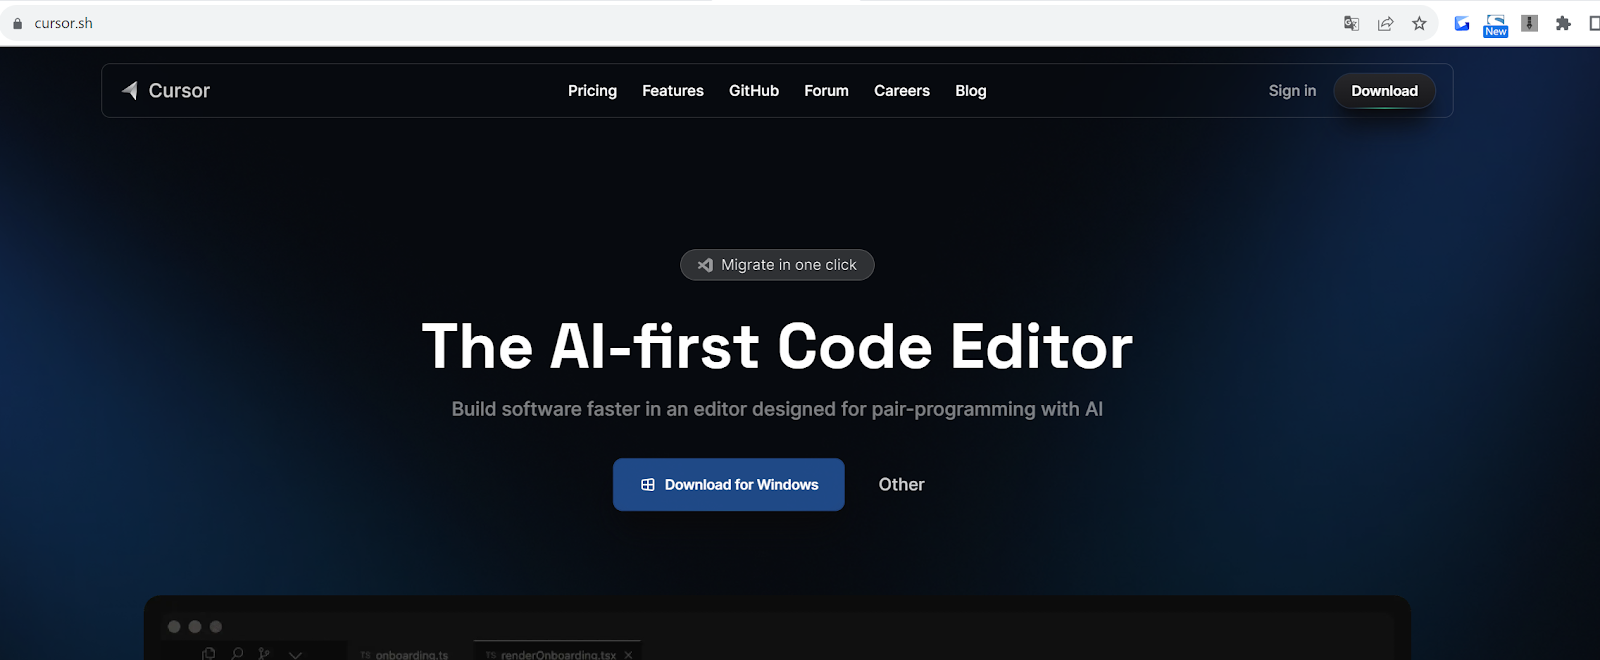Click the heading The AI-first Code Editor

[777, 346]
